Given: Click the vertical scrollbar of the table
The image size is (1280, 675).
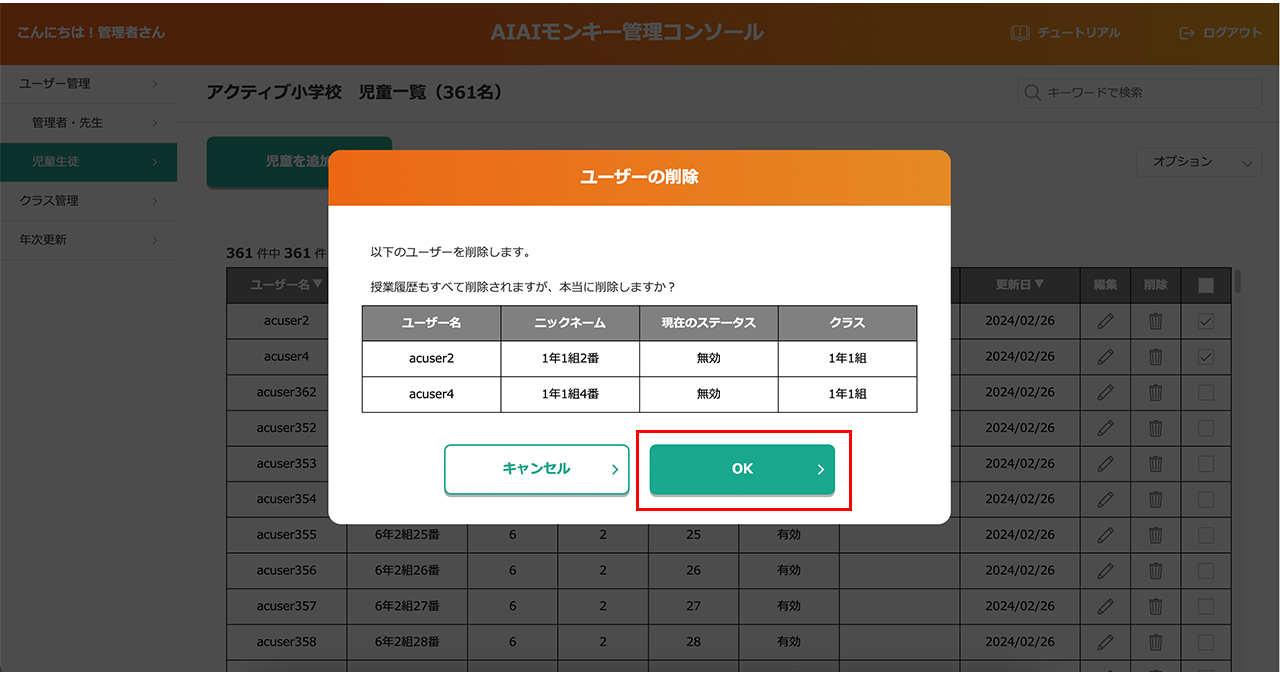Looking at the screenshot, I should coord(1239,282).
